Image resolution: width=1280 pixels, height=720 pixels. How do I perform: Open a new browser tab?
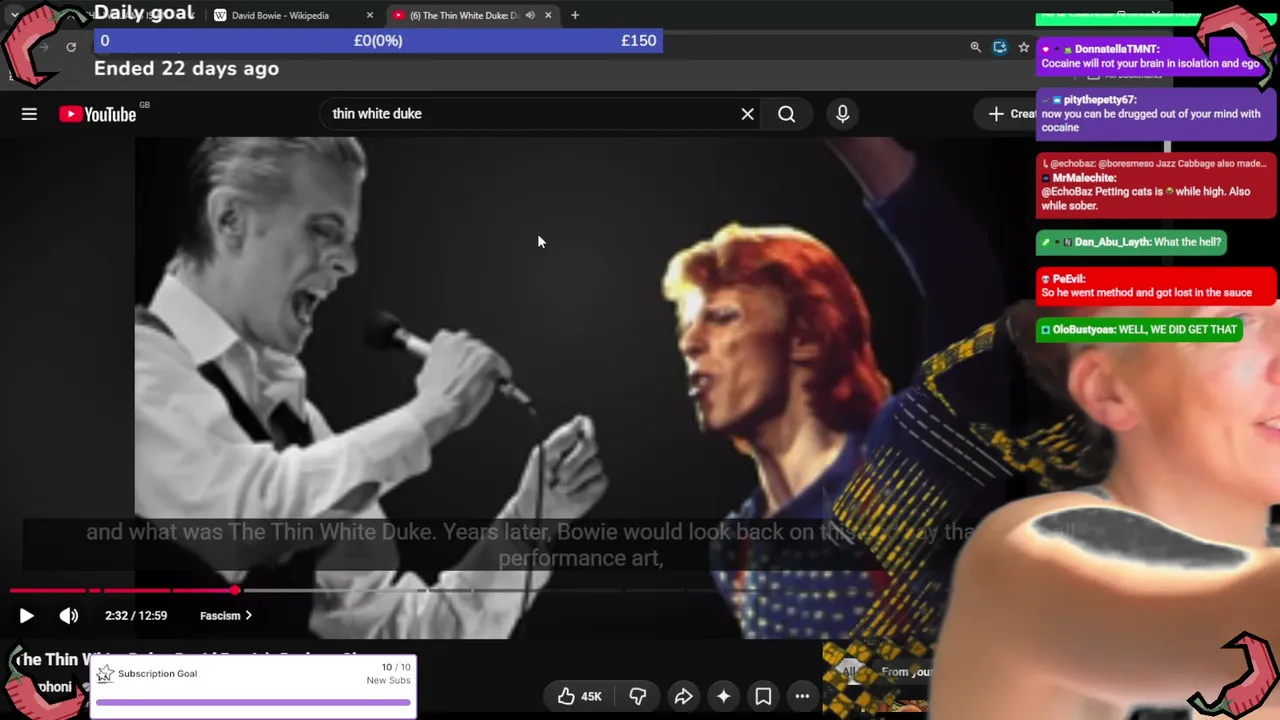tap(575, 15)
